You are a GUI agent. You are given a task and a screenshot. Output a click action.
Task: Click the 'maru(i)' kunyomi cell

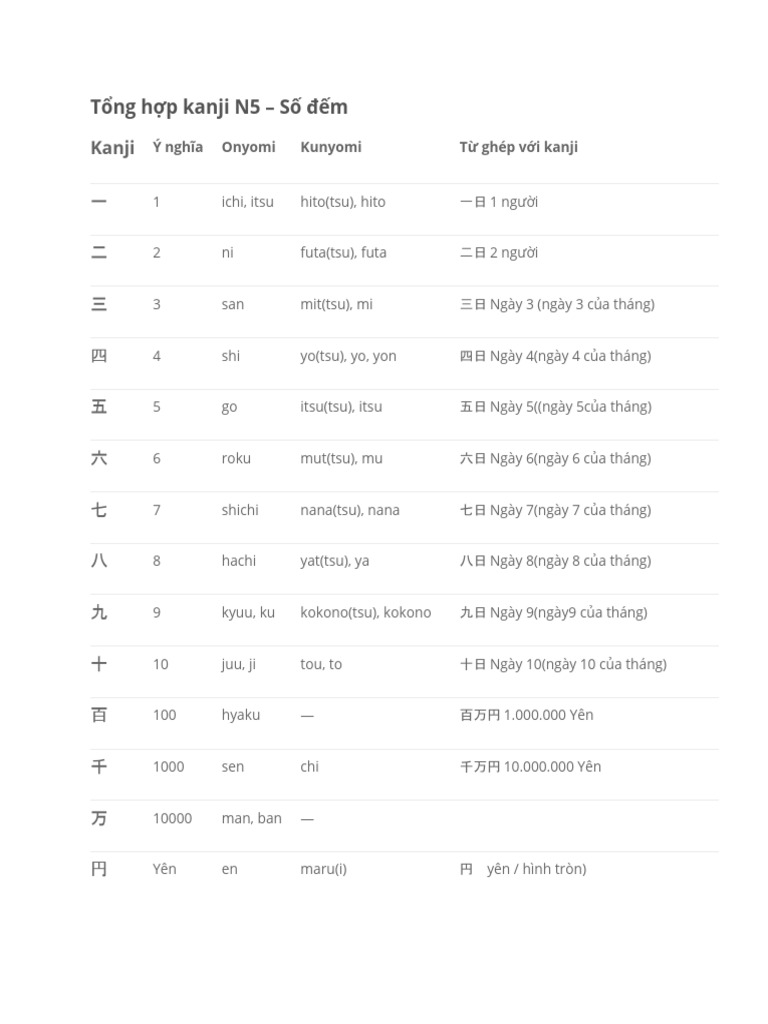pyautogui.click(x=323, y=869)
